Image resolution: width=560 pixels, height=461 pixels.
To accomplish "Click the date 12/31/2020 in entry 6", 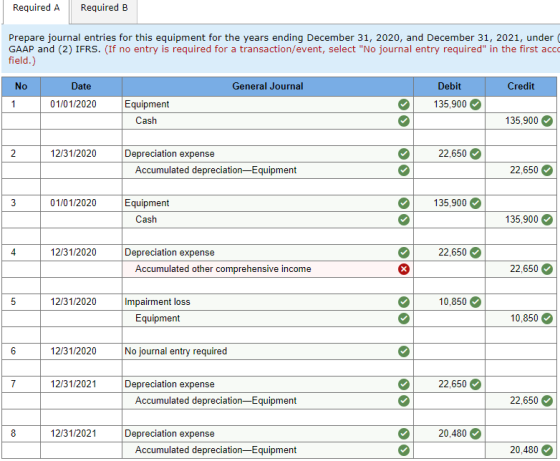I will click(73, 351).
